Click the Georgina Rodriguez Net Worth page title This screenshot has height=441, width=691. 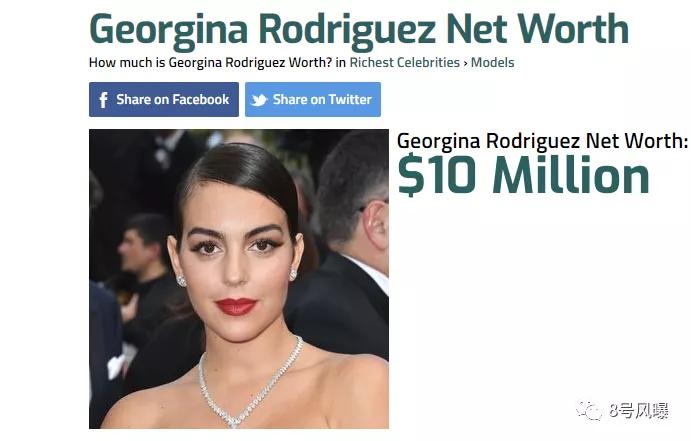359,30
